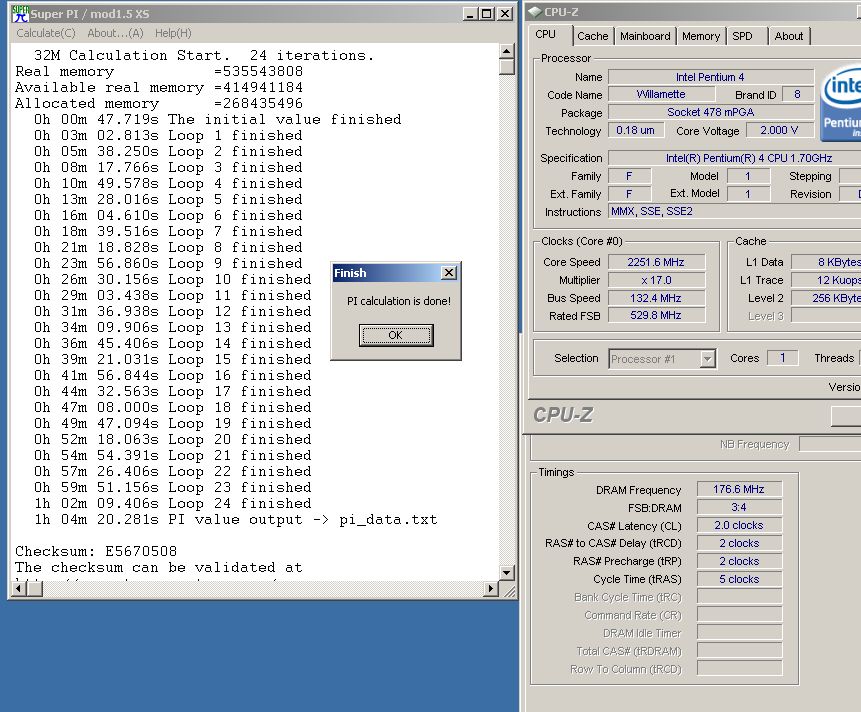Click the Code Name value Willamette

click(661, 94)
